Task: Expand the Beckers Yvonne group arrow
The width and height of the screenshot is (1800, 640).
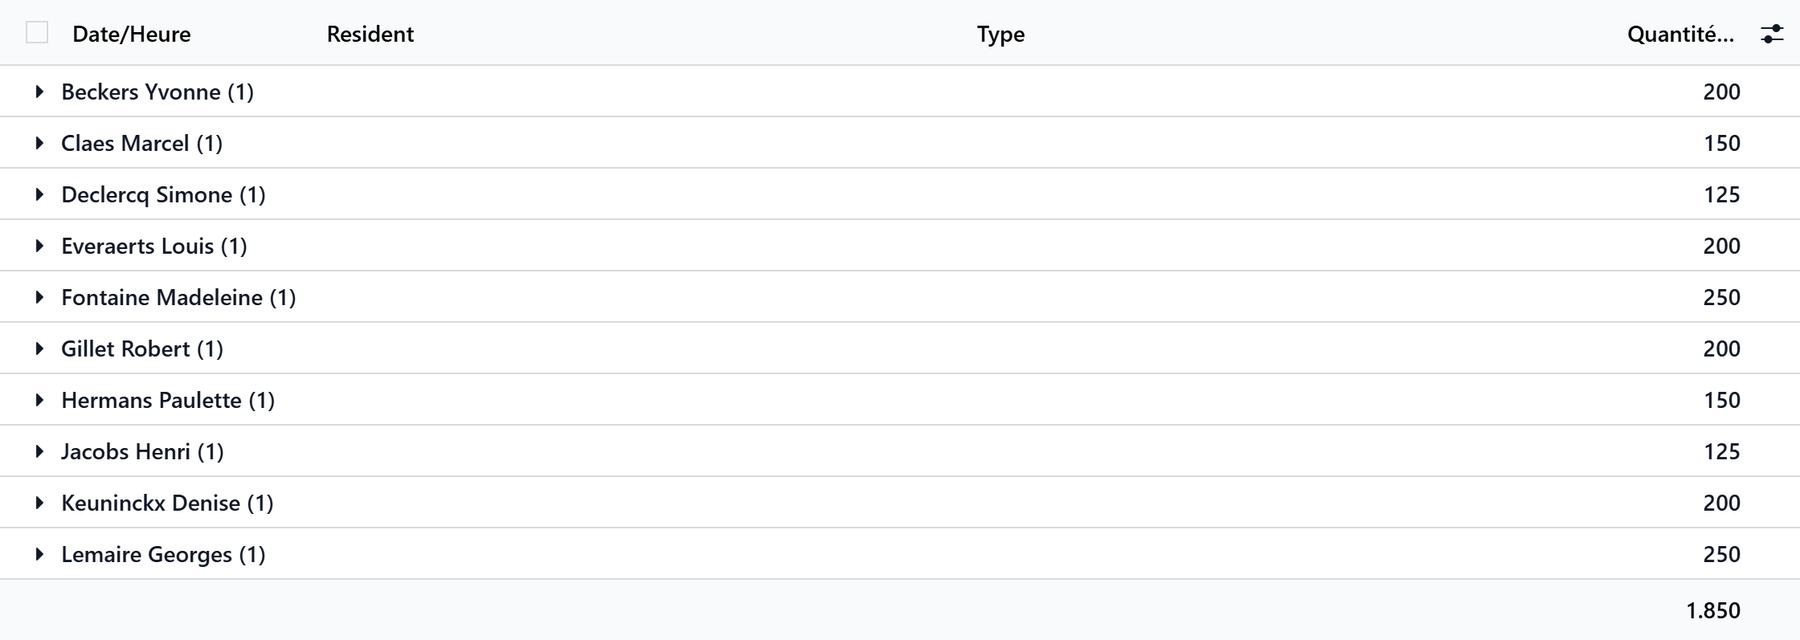Action: 39,92
